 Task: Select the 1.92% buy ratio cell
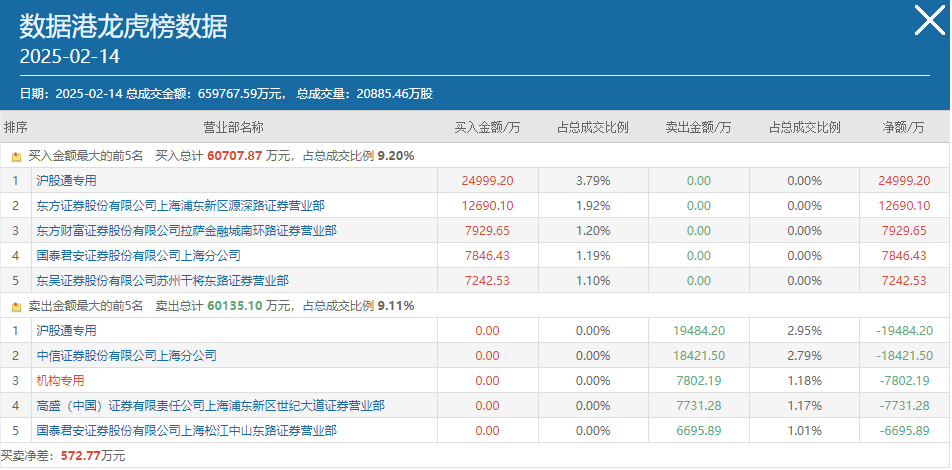coord(593,206)
